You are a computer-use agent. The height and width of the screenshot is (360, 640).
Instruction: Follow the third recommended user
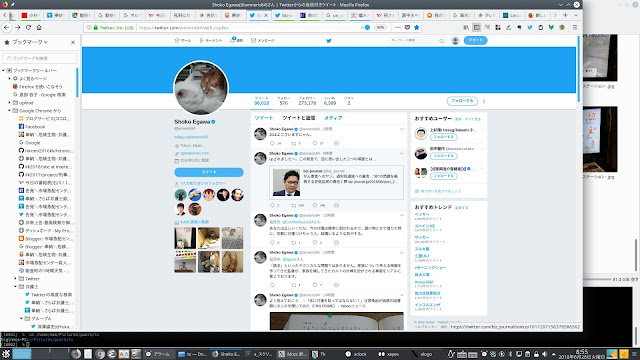tap(443, 176)
